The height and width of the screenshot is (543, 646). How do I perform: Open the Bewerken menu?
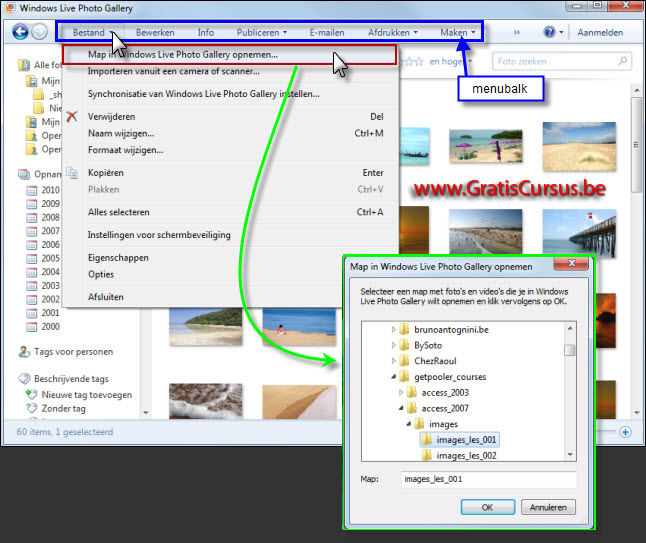coord(155,32)
